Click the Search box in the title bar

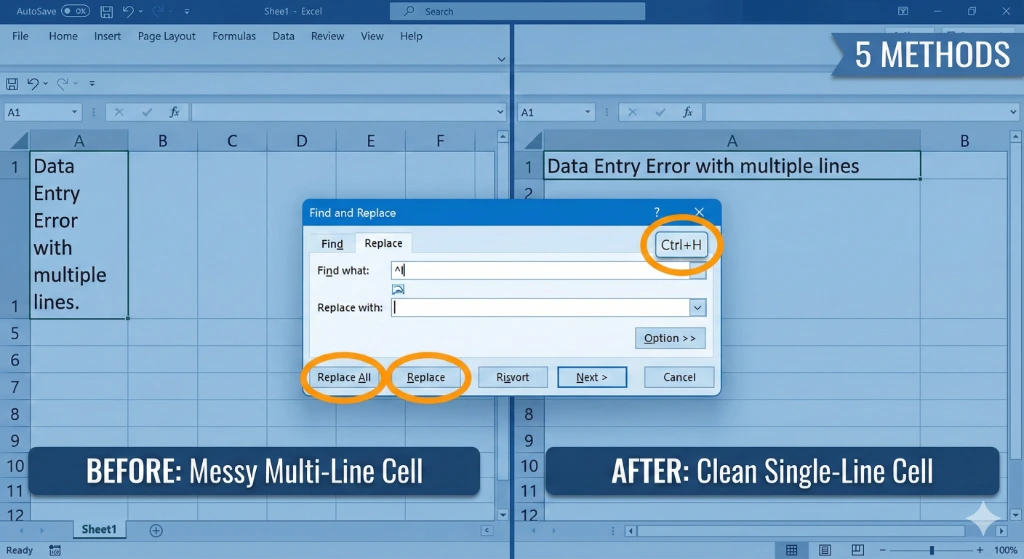pyautogui.click(x=517, y=11)
